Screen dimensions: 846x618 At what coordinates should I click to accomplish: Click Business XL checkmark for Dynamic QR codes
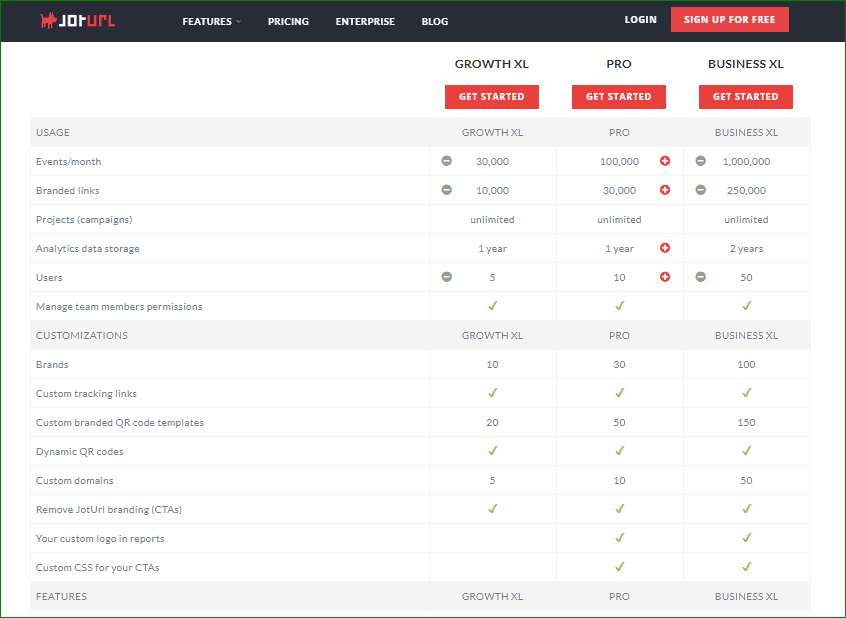pyautogui.click(x=747, y=451)
